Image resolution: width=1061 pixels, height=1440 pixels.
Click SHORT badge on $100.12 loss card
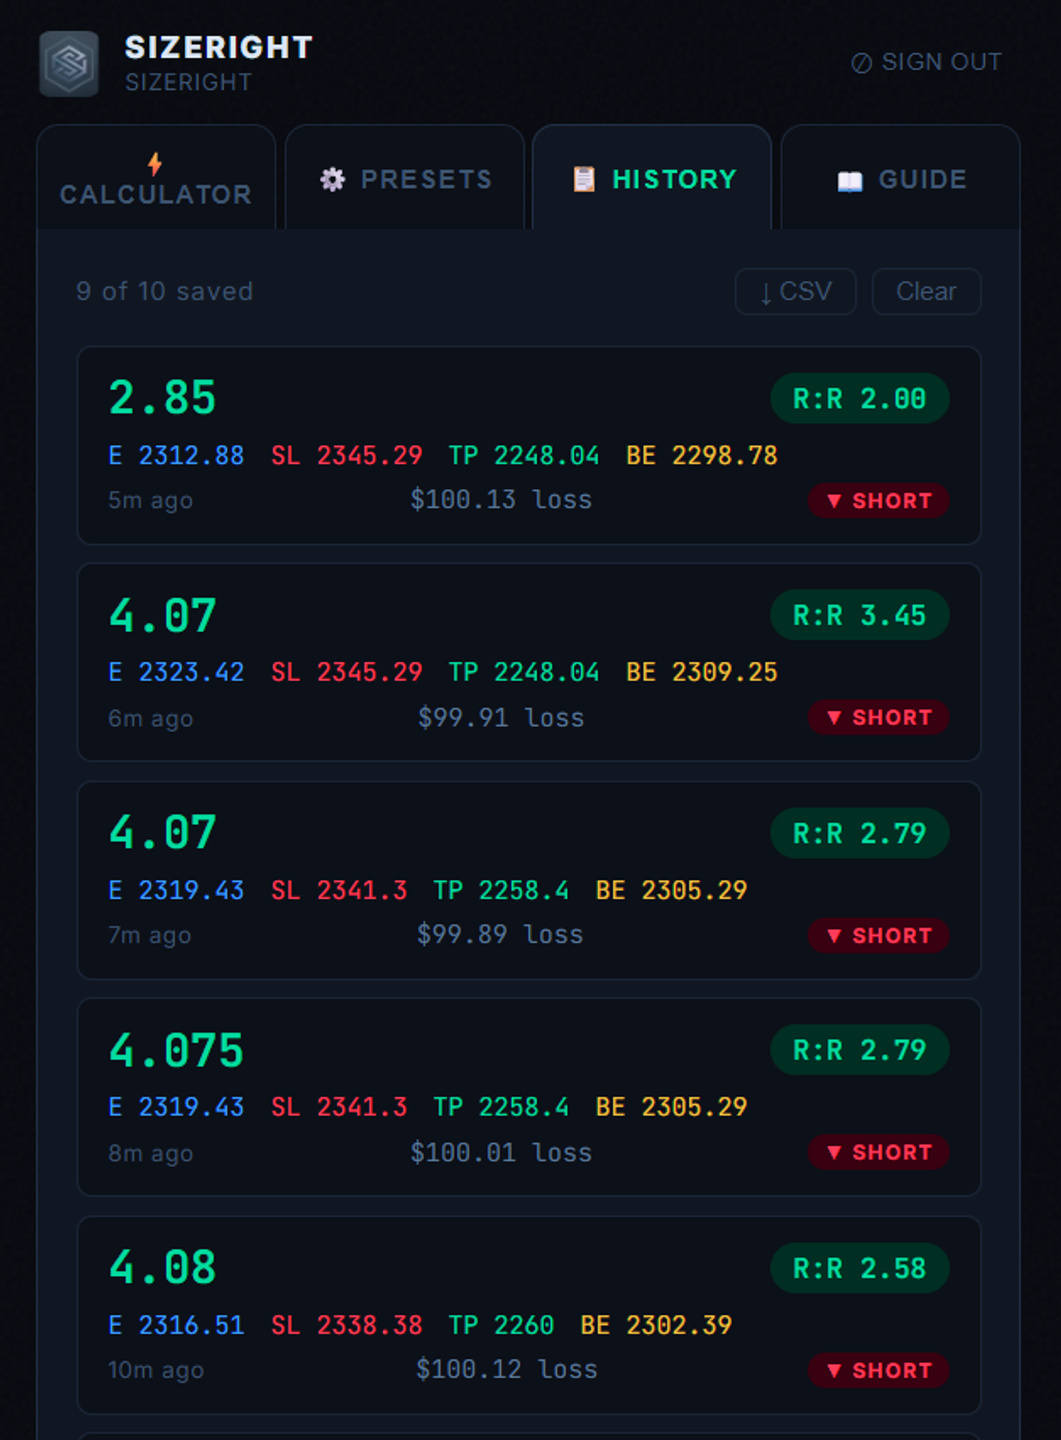pos(879,1370)
